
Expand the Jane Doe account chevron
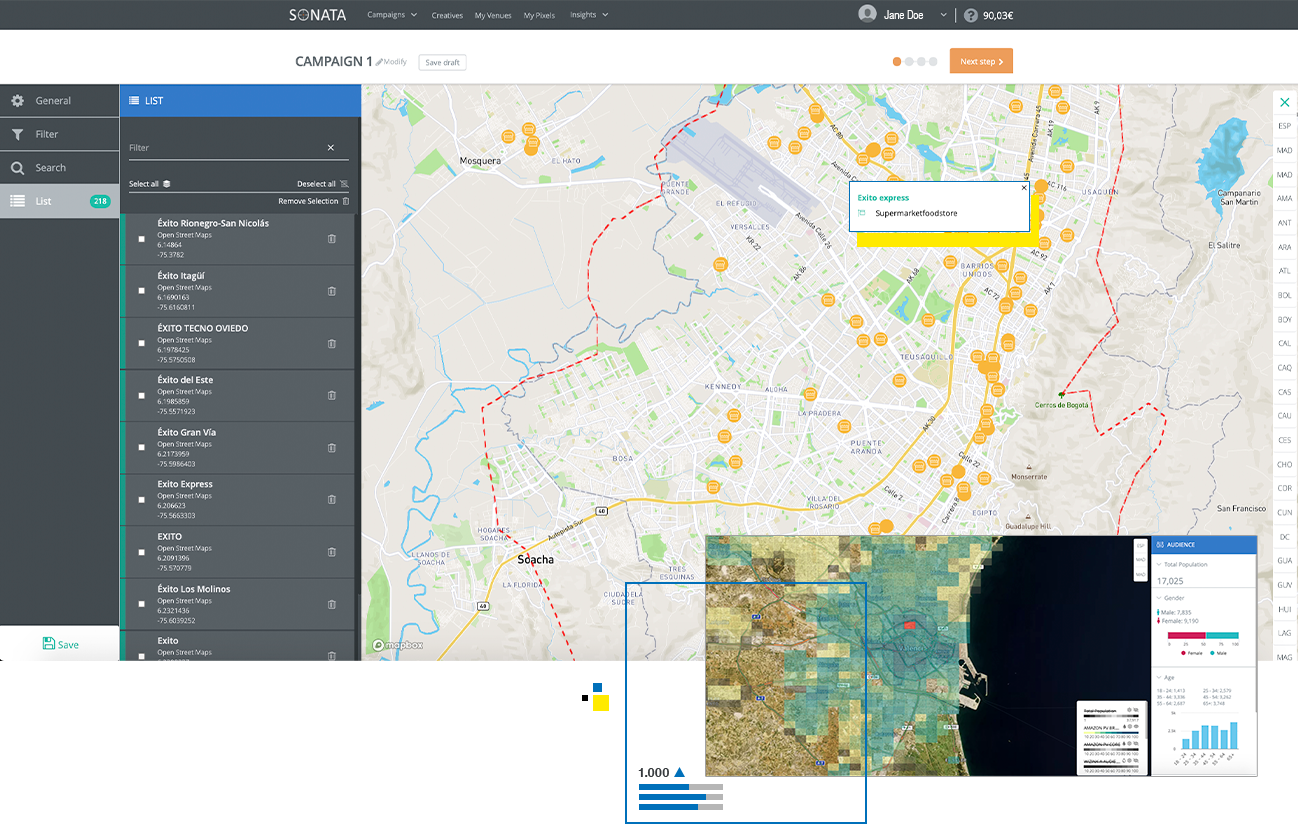[x=943, y=15]
